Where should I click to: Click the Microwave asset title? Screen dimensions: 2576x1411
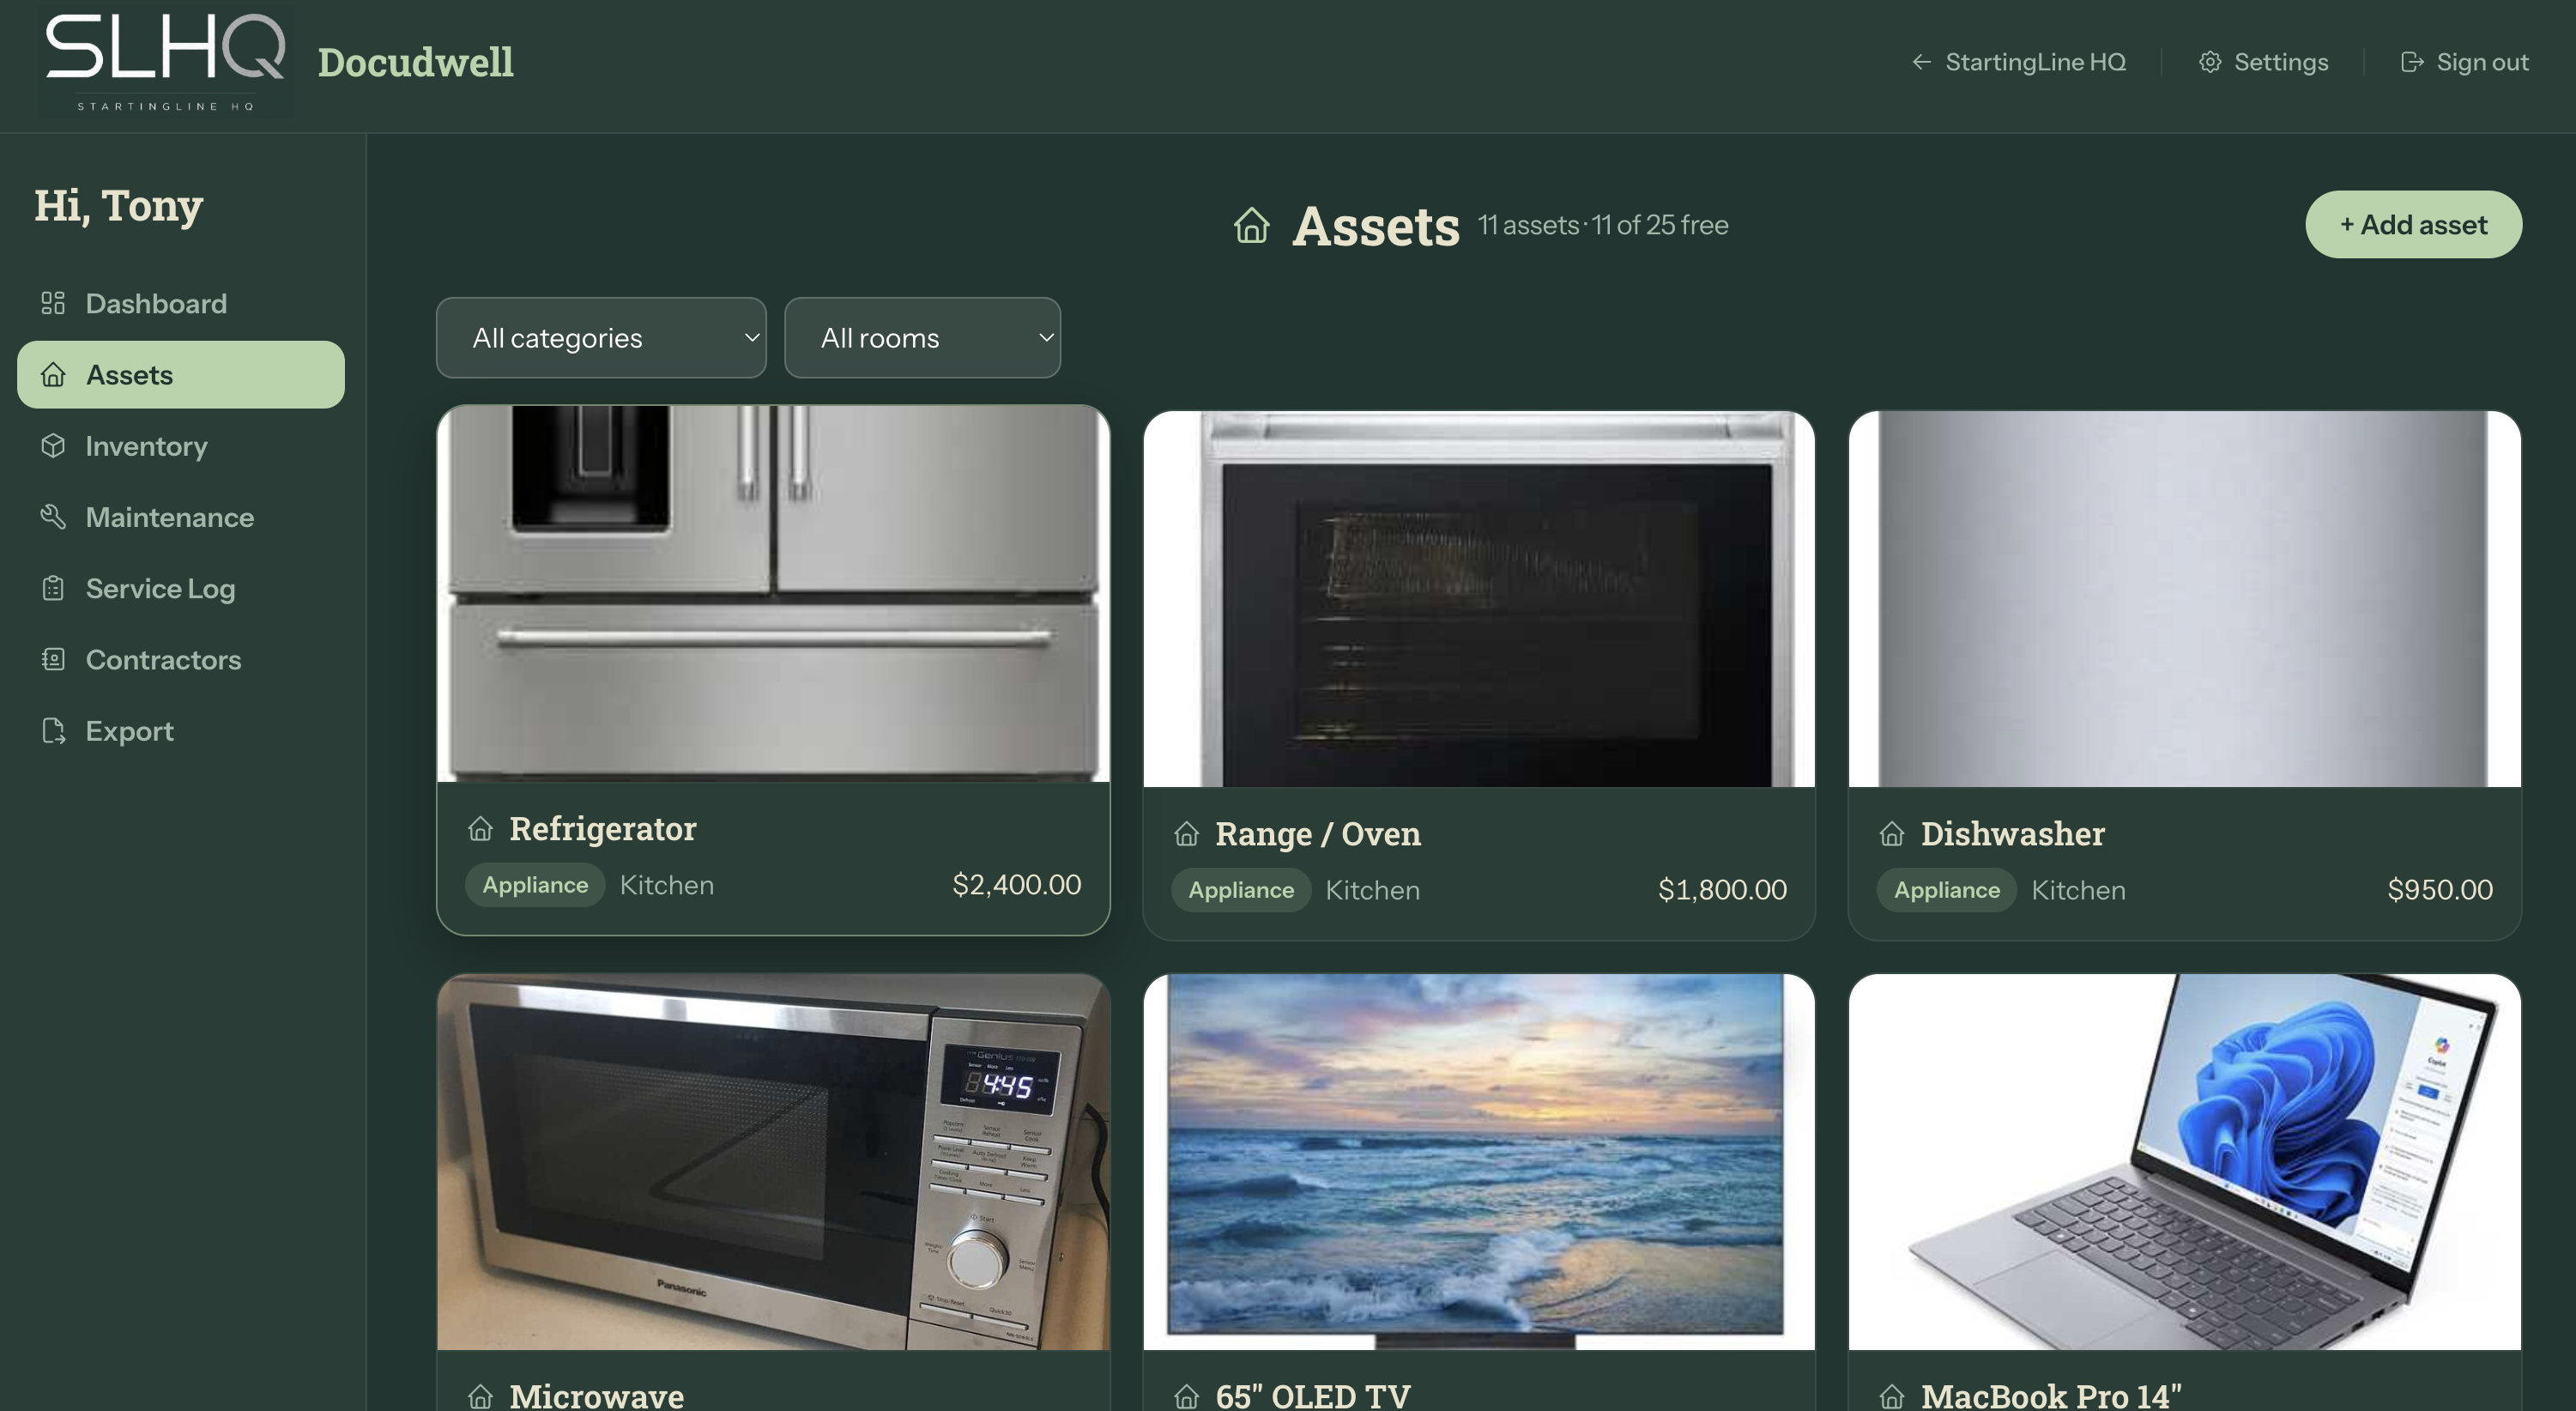point(597,1396)
